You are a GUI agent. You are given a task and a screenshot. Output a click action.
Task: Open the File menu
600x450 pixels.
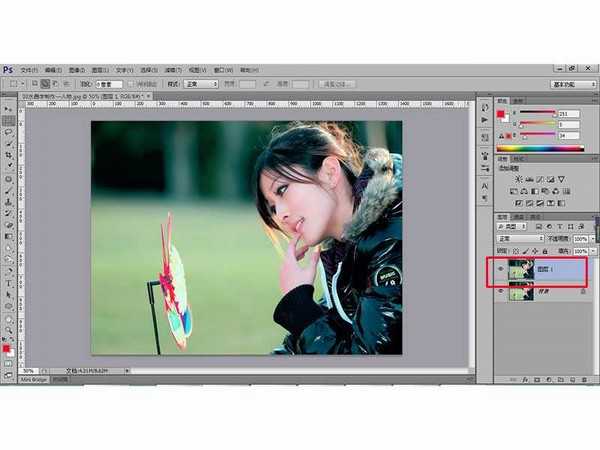(29, 70)
